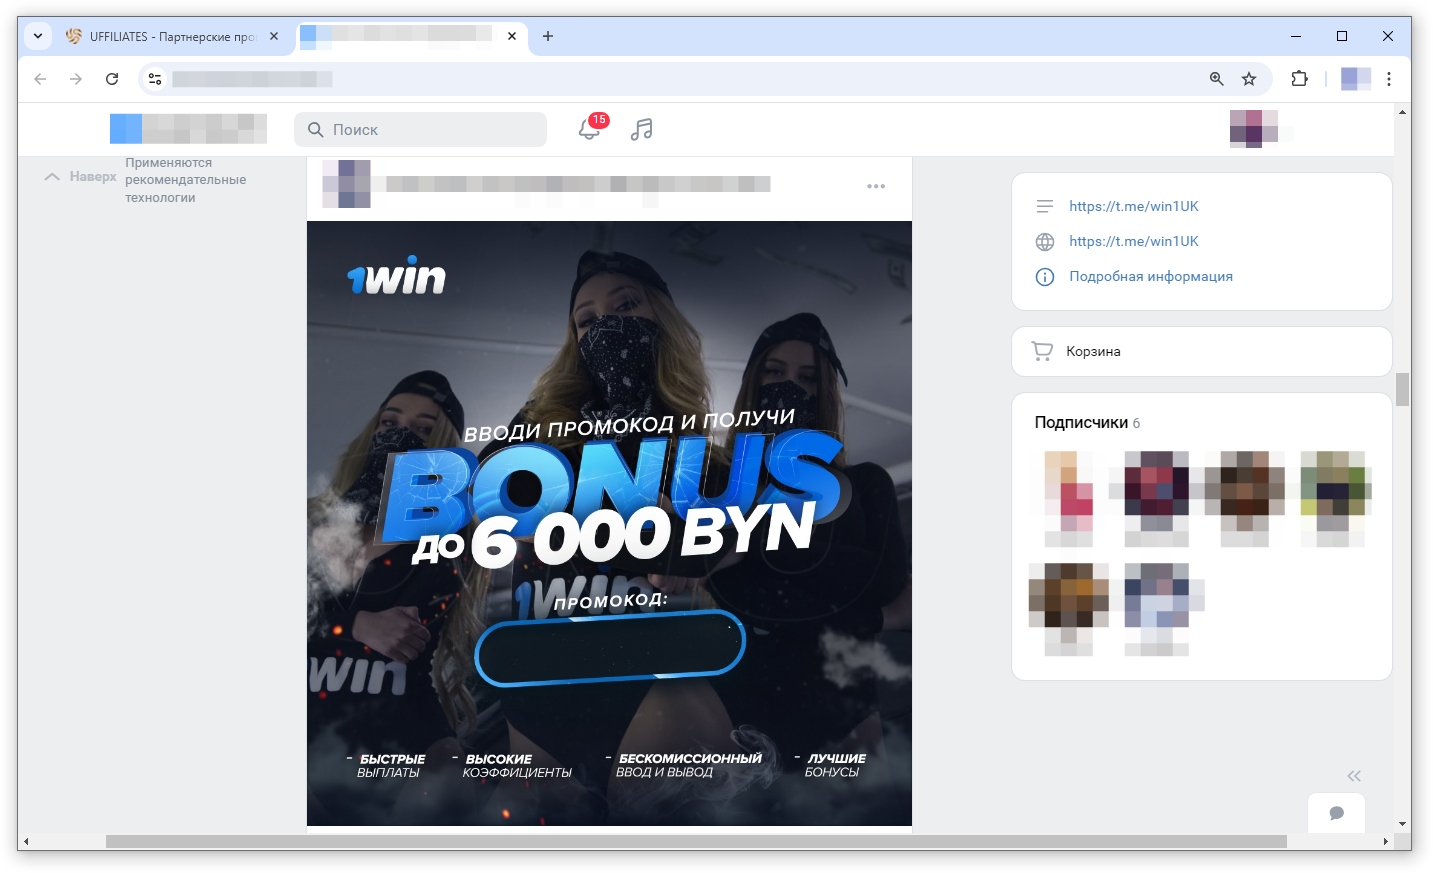Open the chat bubble messenger icon

(x=1336, y=813)
